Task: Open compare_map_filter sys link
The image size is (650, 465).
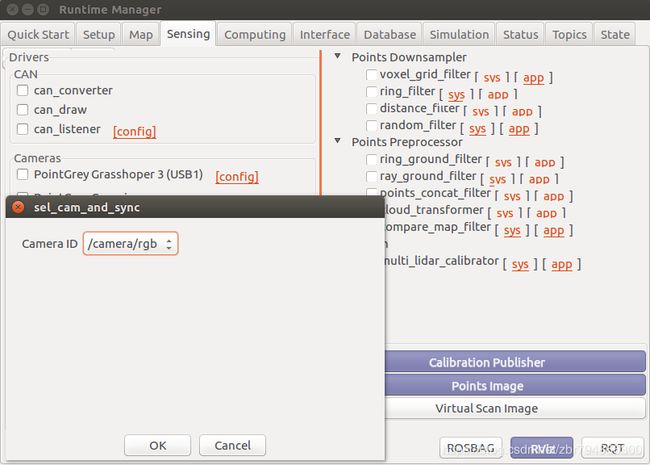Action: (x=512, y=230)
